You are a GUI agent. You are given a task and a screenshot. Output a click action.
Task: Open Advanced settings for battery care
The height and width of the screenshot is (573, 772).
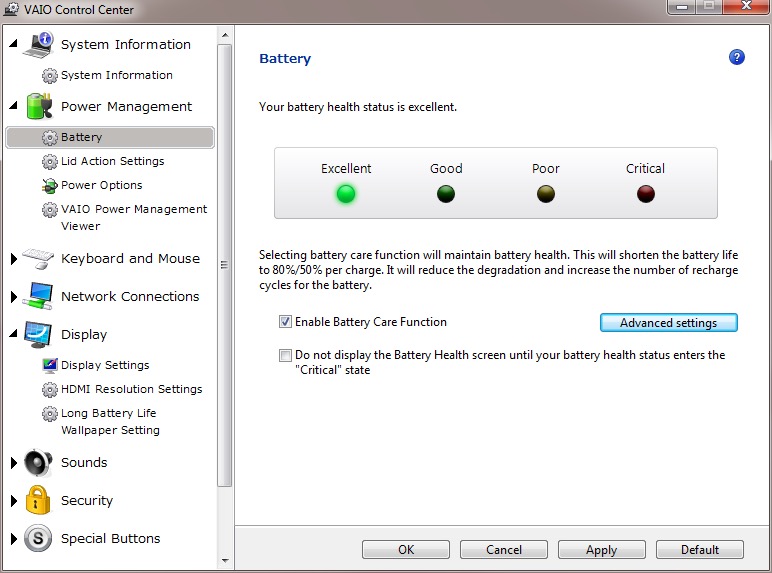[x=668, y=323]
